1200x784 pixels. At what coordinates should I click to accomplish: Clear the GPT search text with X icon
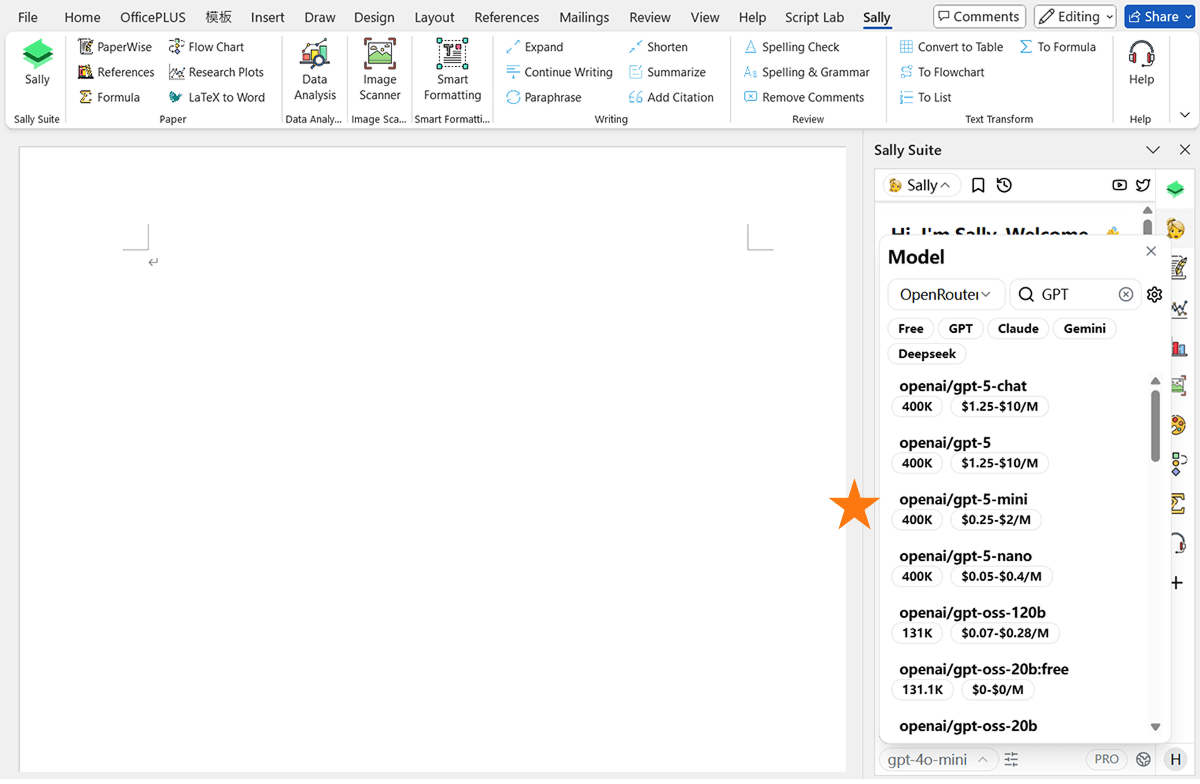[x=1126, y=294]
